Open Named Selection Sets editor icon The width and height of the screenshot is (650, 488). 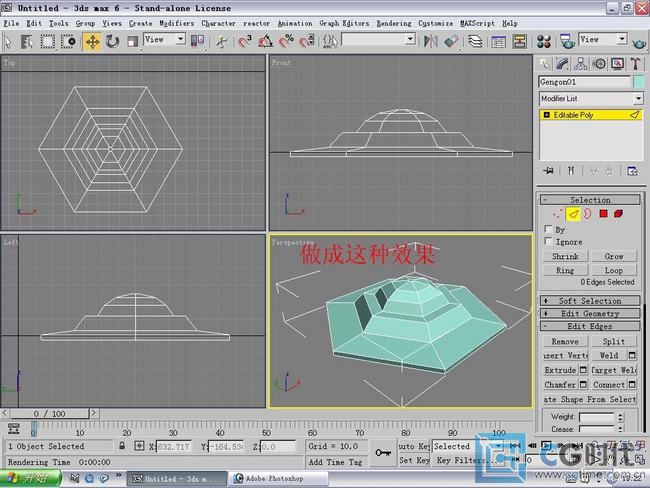click(330, 41)
